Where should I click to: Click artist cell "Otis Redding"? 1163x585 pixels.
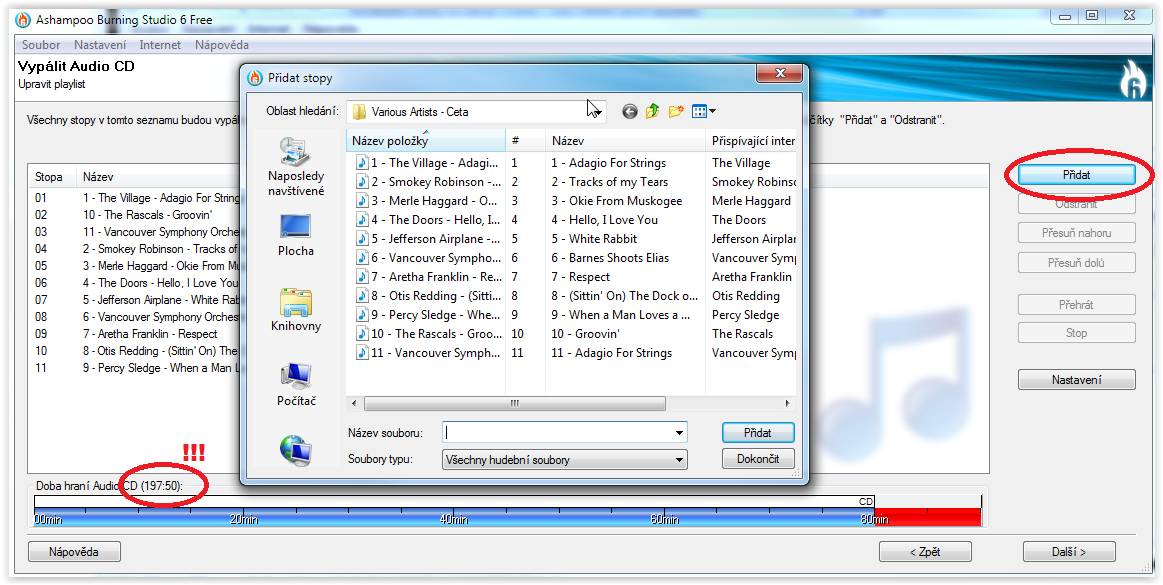point(745,296)
